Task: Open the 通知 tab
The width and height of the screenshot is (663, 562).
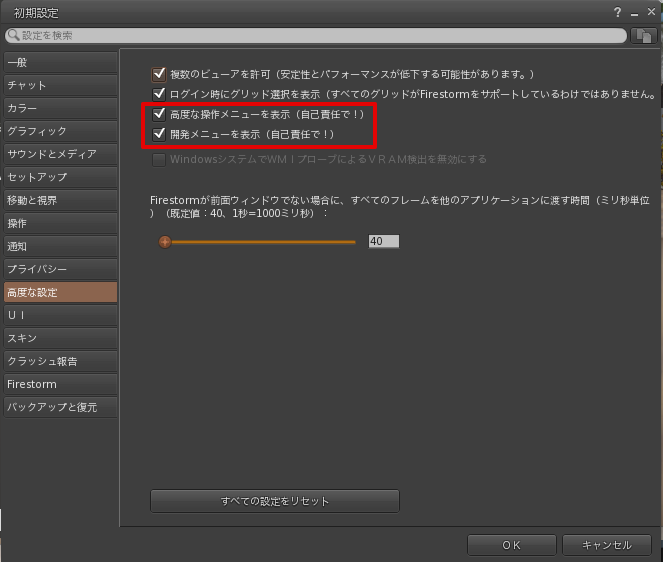Action: click(60, 246)
